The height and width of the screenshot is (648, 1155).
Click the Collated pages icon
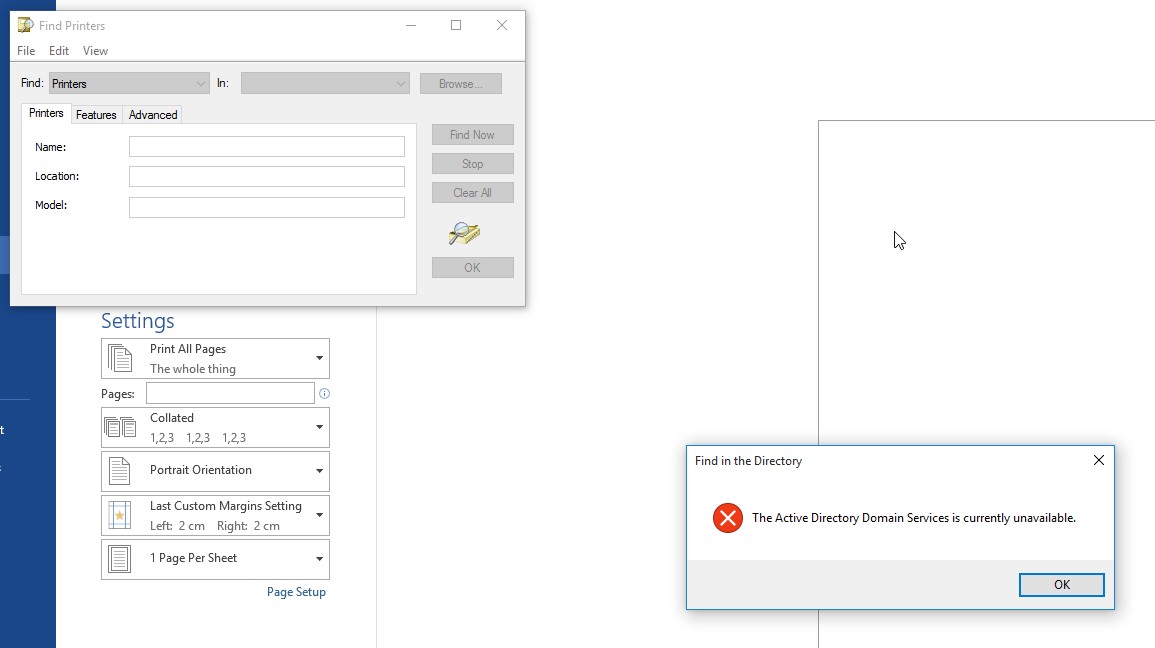[x=120, y=427]
